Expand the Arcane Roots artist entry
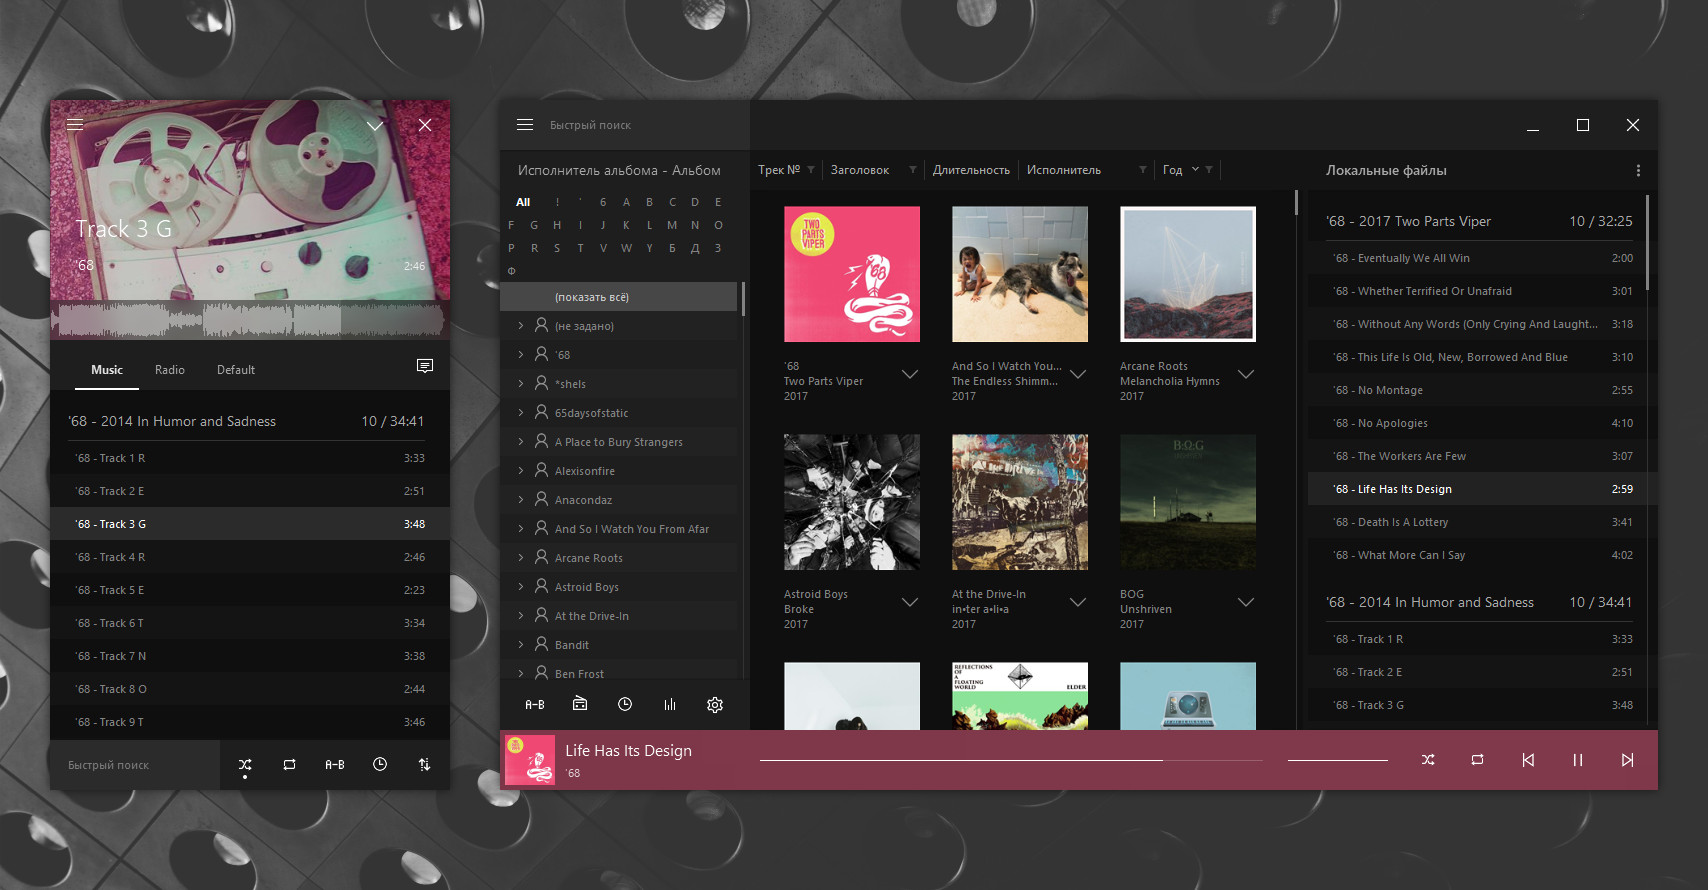Screen dimensions: 1708x890 (521, 558)
